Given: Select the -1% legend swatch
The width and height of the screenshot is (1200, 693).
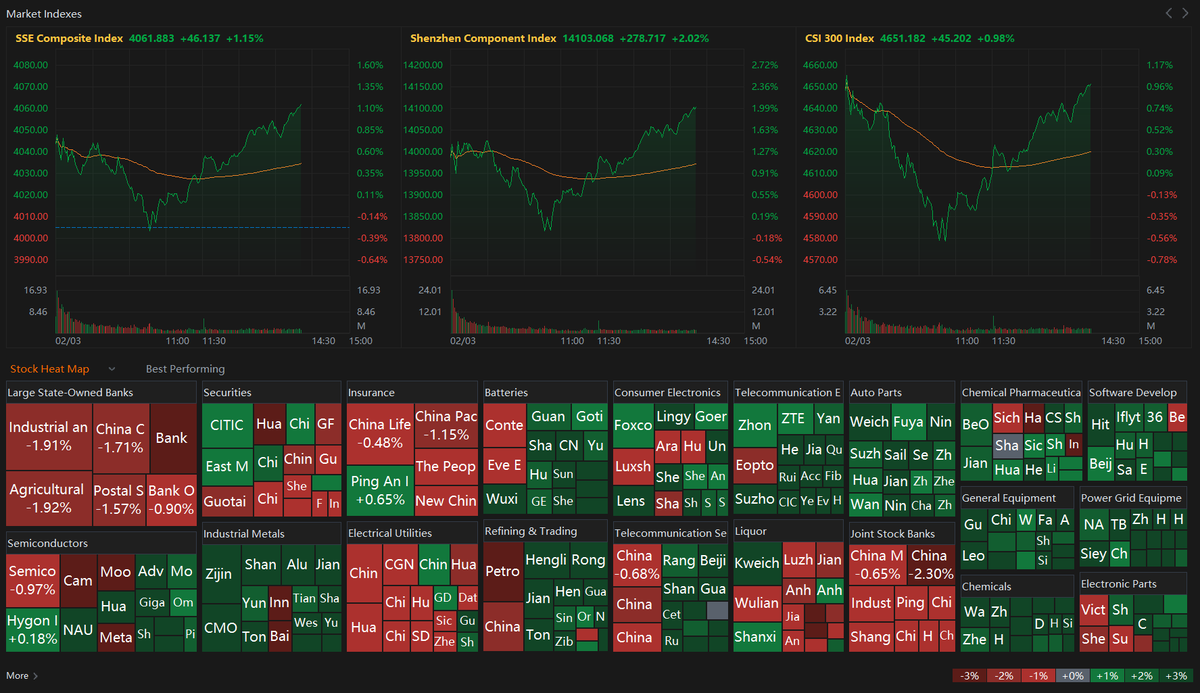Looking at the screenshot, I should [x=1037, y=676].
